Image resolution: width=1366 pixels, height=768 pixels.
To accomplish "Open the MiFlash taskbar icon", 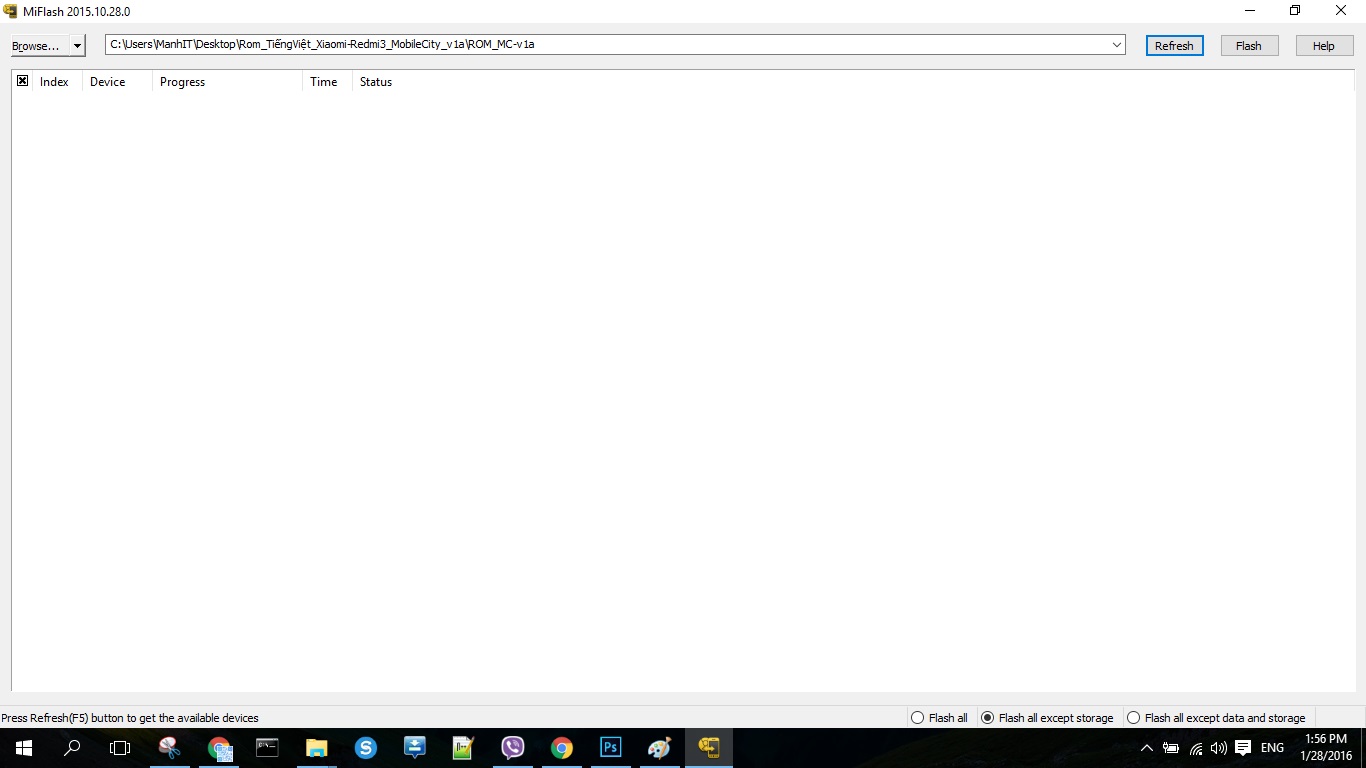I will [x=709, y=748].
